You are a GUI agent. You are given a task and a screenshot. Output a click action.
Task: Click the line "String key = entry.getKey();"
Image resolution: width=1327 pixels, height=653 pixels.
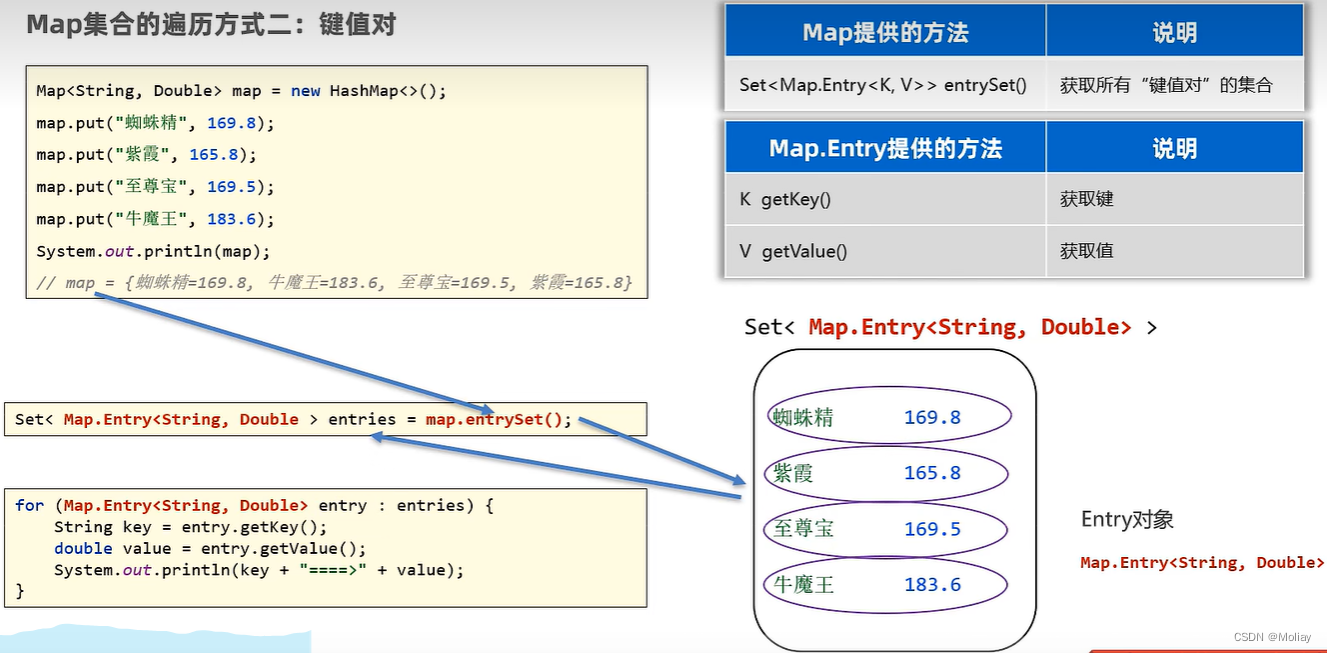point(191,527)
